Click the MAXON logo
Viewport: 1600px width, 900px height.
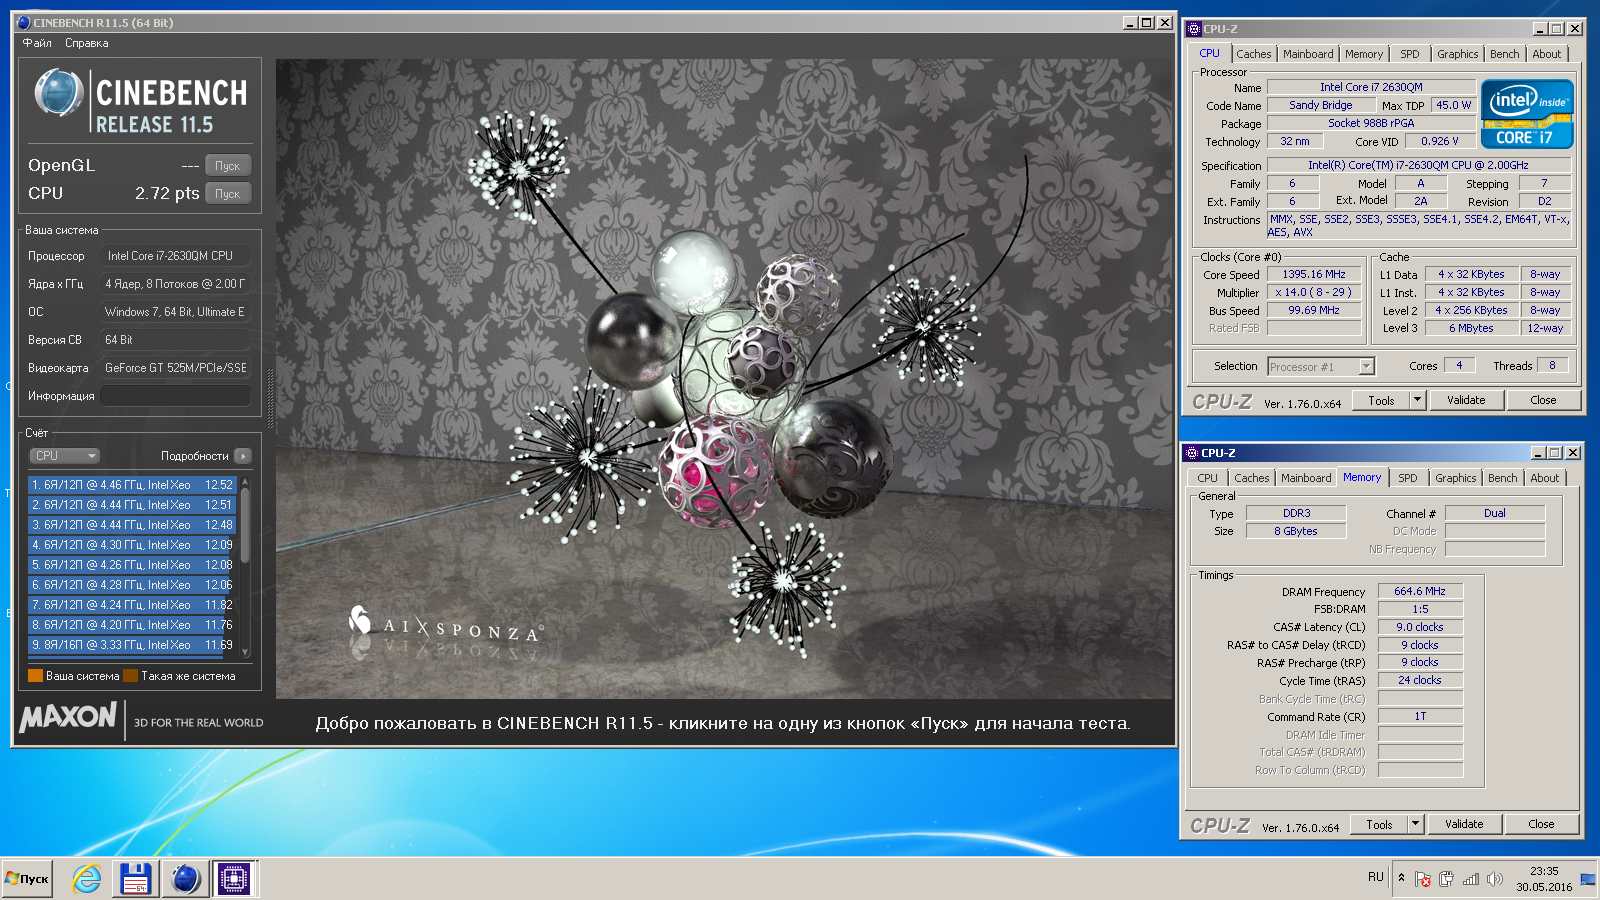click(x=68, y=717)
